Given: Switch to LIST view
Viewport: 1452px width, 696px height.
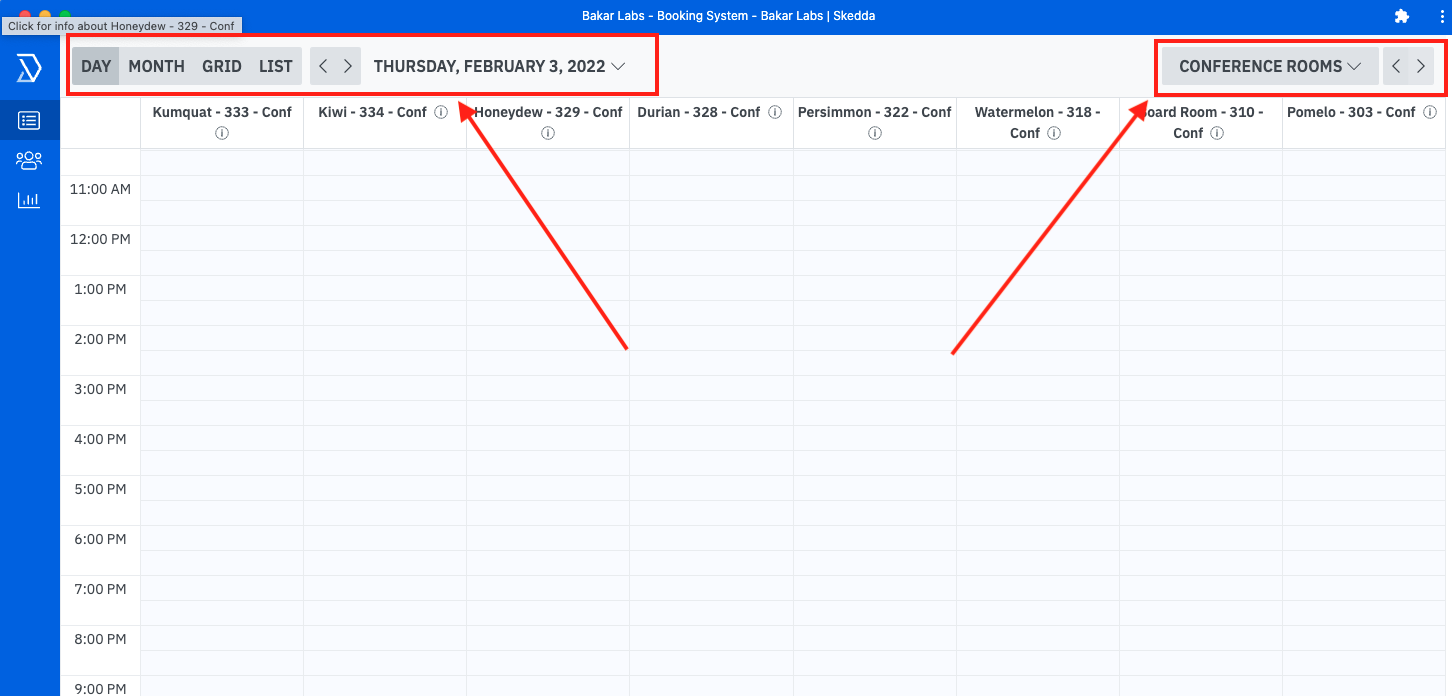Looking at the screenshot, I should coord(276,66).
